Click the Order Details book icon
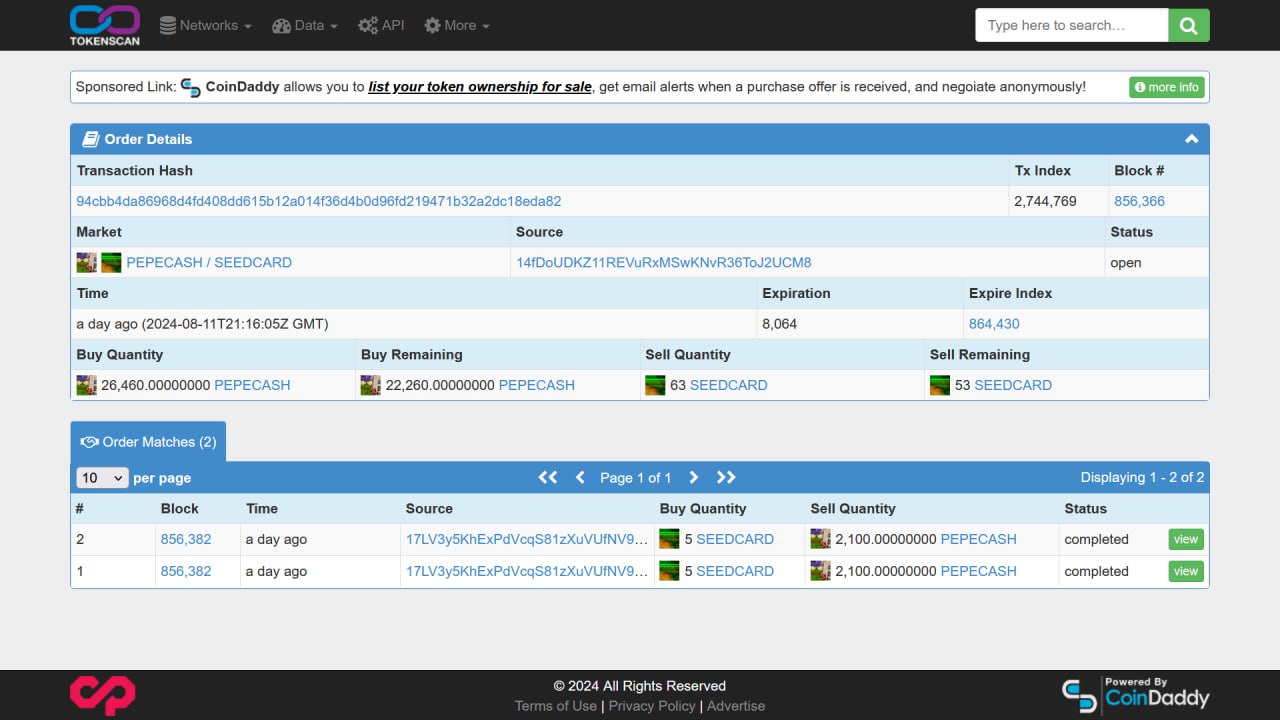 [x=90, y=139]
